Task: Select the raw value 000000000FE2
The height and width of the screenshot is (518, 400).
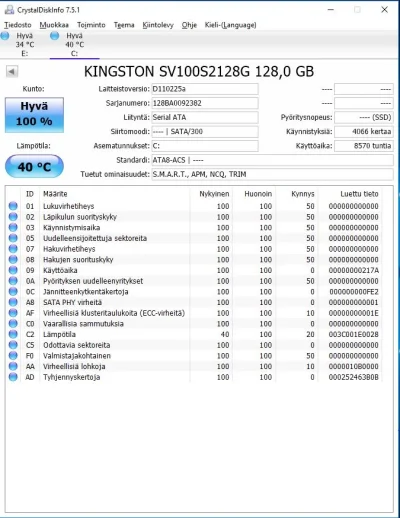Action: pyautogui.click(x=354, y=292)
